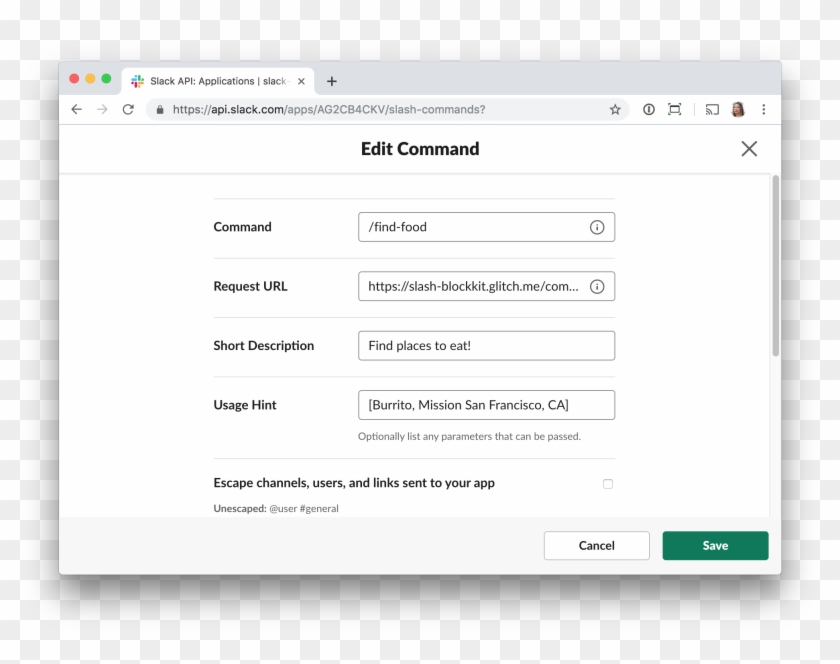Focus the Usage Hint text field
Viewport: 840px width, 664px height.
tap(486, 405)
